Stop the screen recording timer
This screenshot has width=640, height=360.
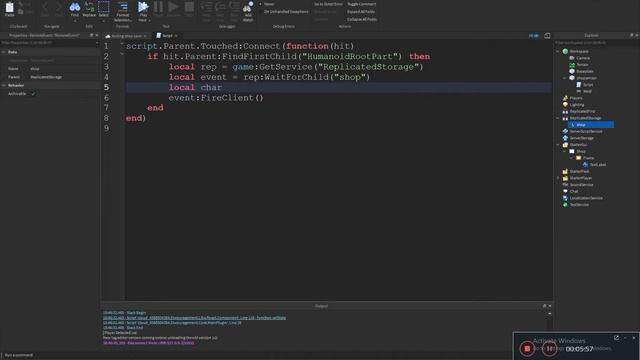pyautogui.click(x=527, y=349)
